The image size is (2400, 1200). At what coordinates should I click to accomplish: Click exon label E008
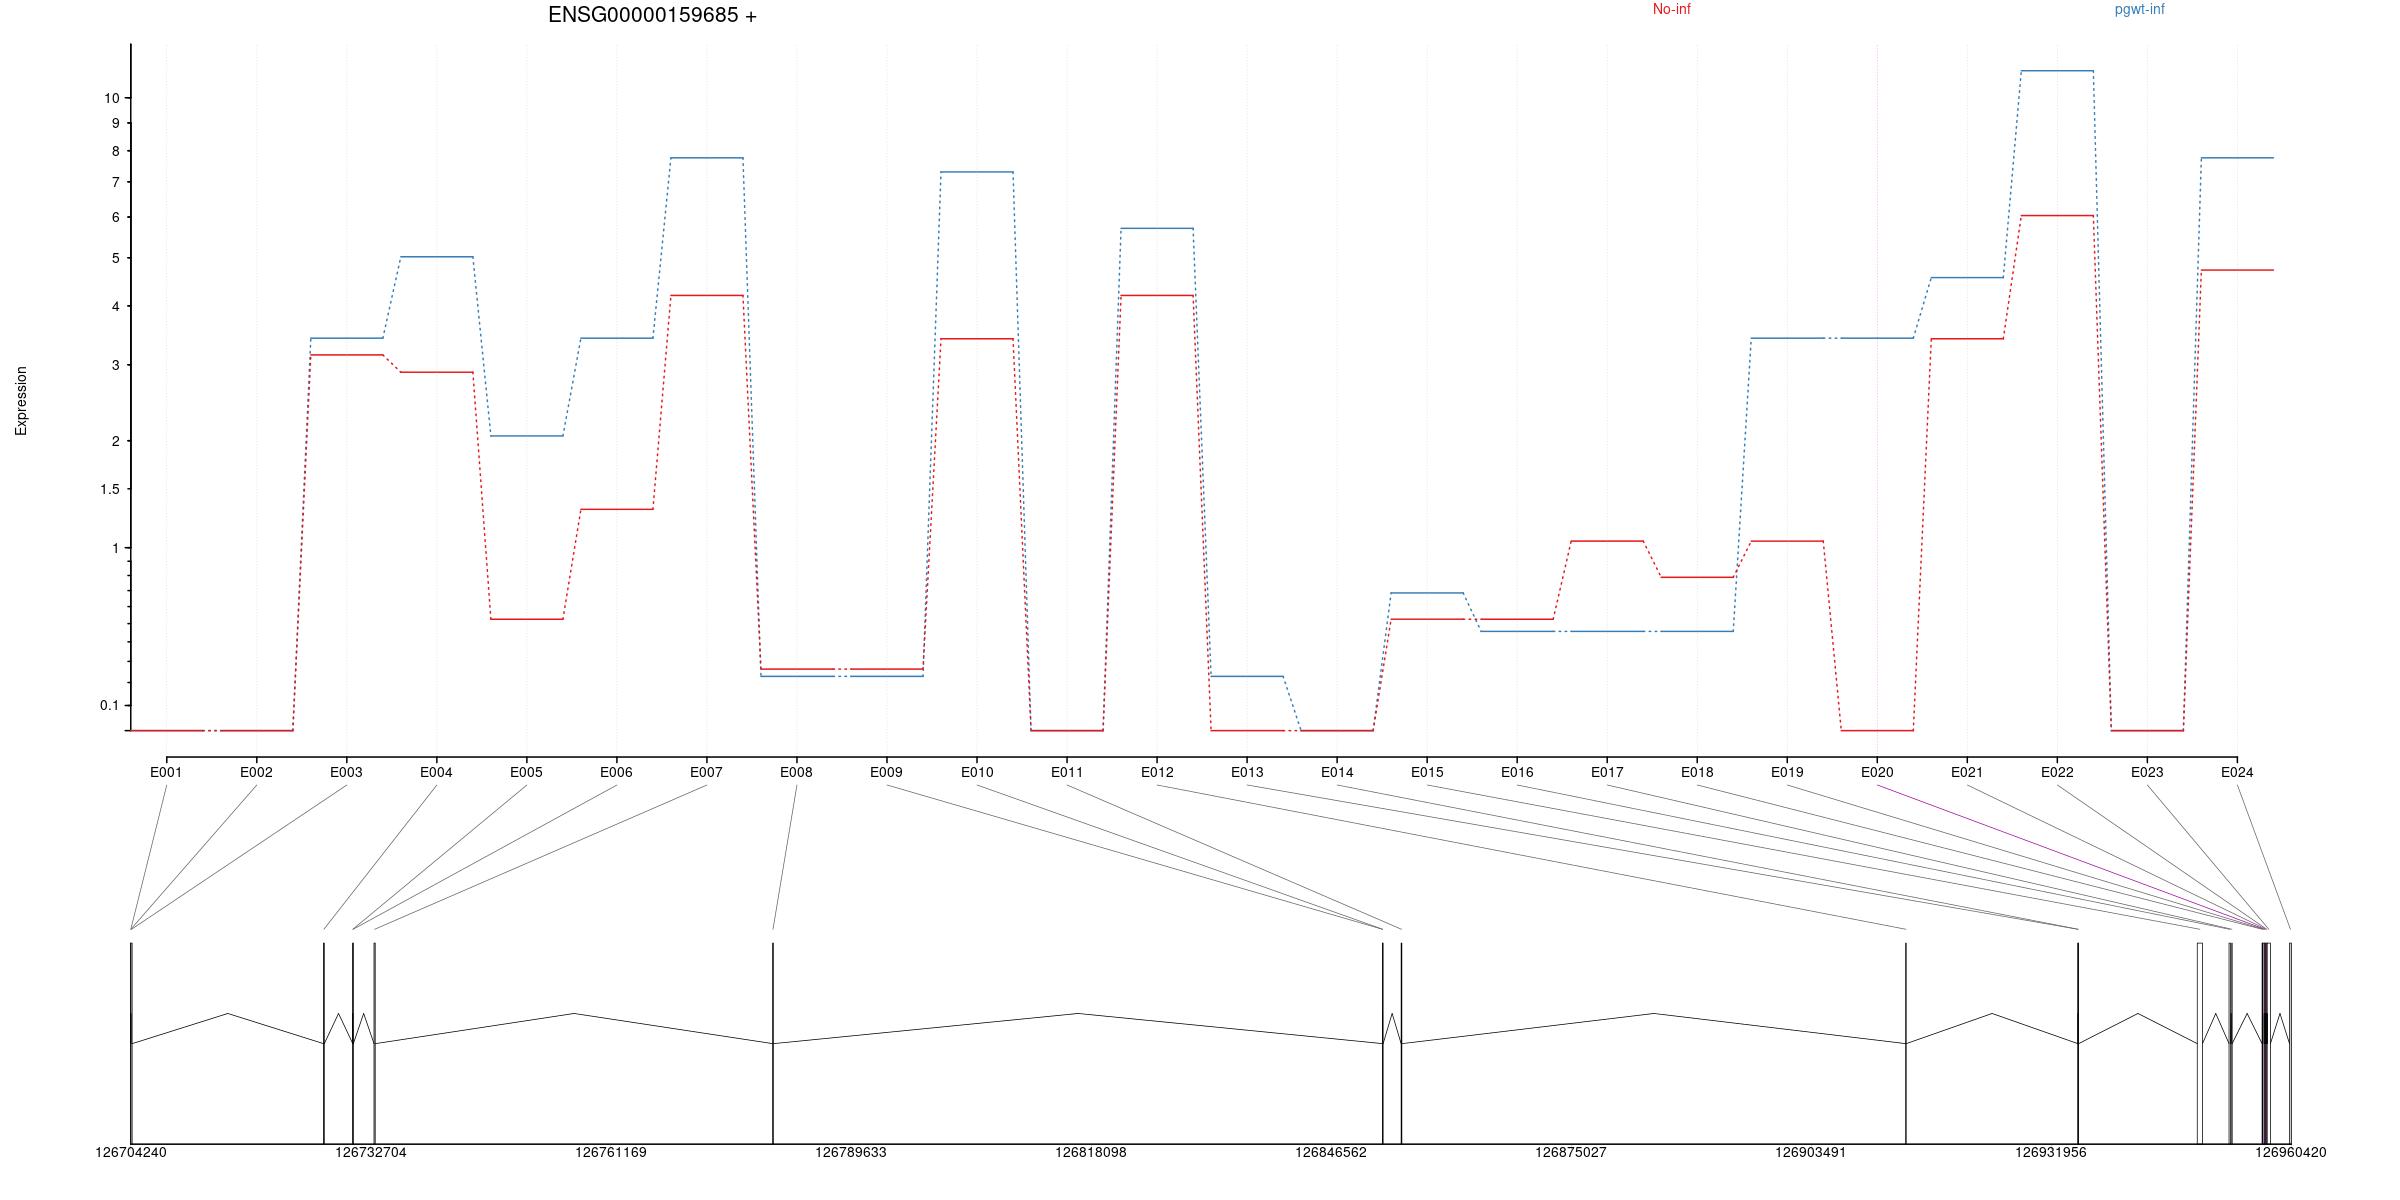[796, 772]
